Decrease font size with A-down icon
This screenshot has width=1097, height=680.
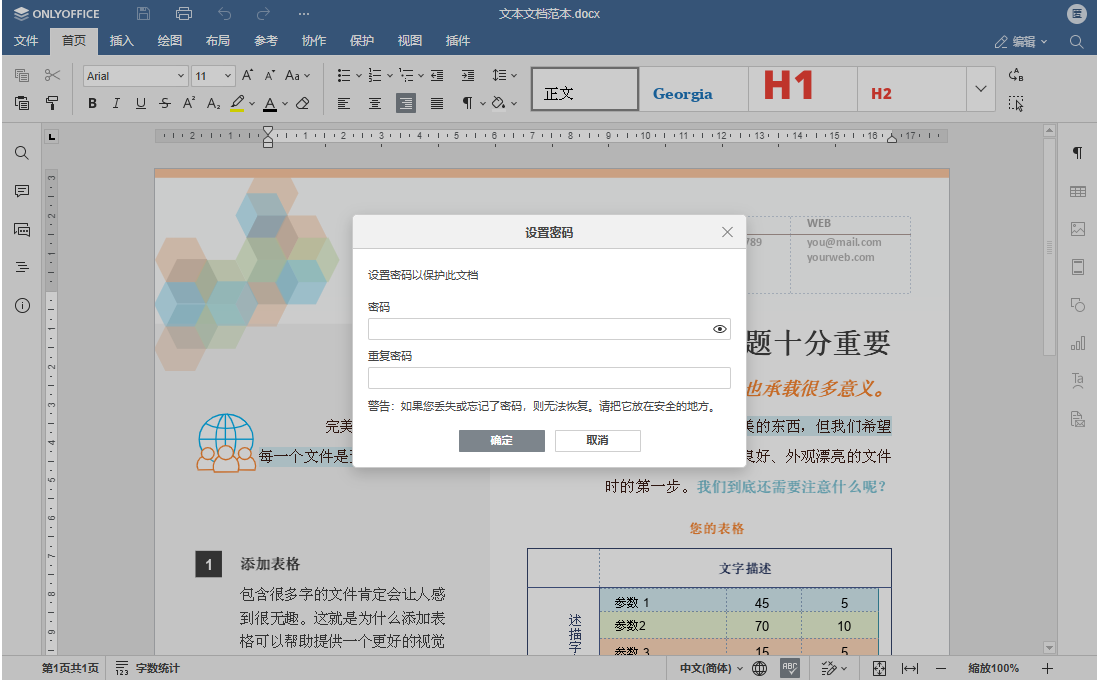point(269,75)
